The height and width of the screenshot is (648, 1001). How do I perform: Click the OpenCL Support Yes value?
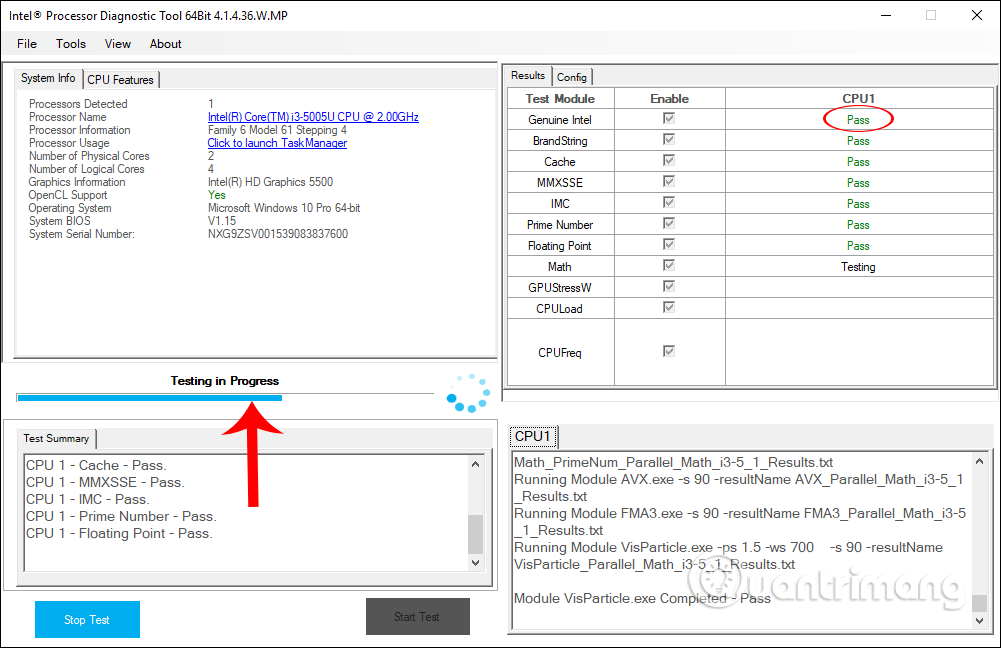click(216, 195)
